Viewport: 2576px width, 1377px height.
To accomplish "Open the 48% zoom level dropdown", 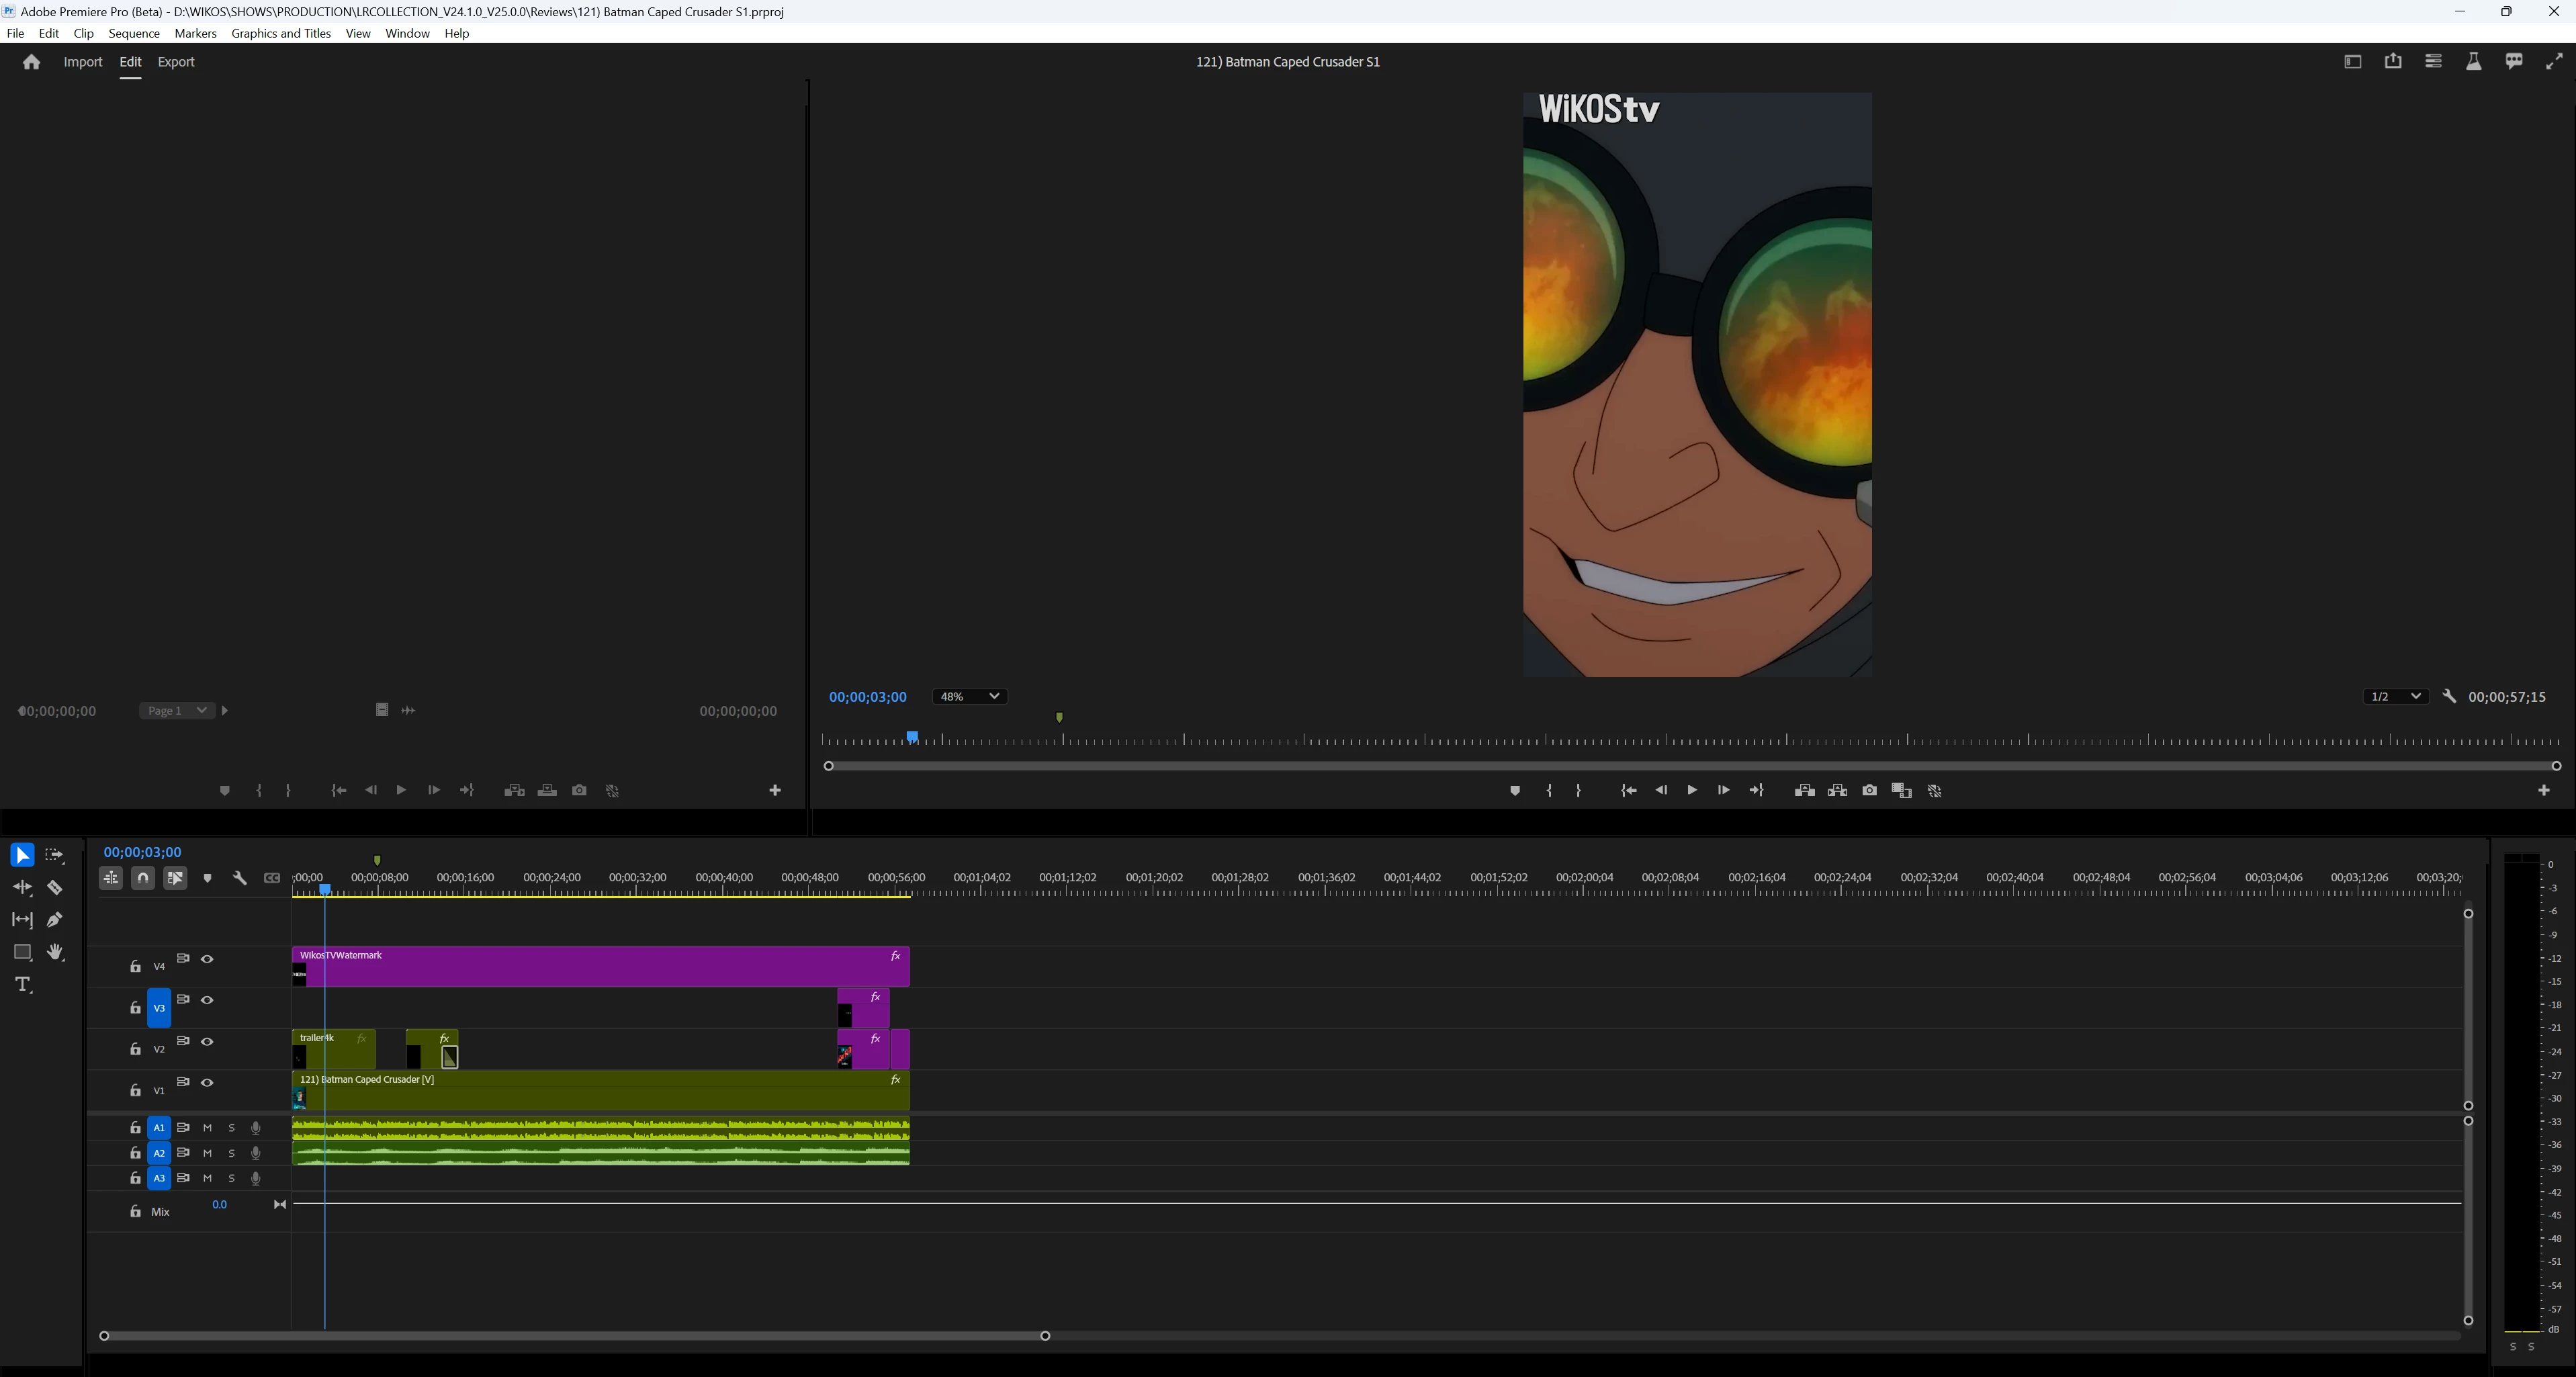I will tap(969, 697).
